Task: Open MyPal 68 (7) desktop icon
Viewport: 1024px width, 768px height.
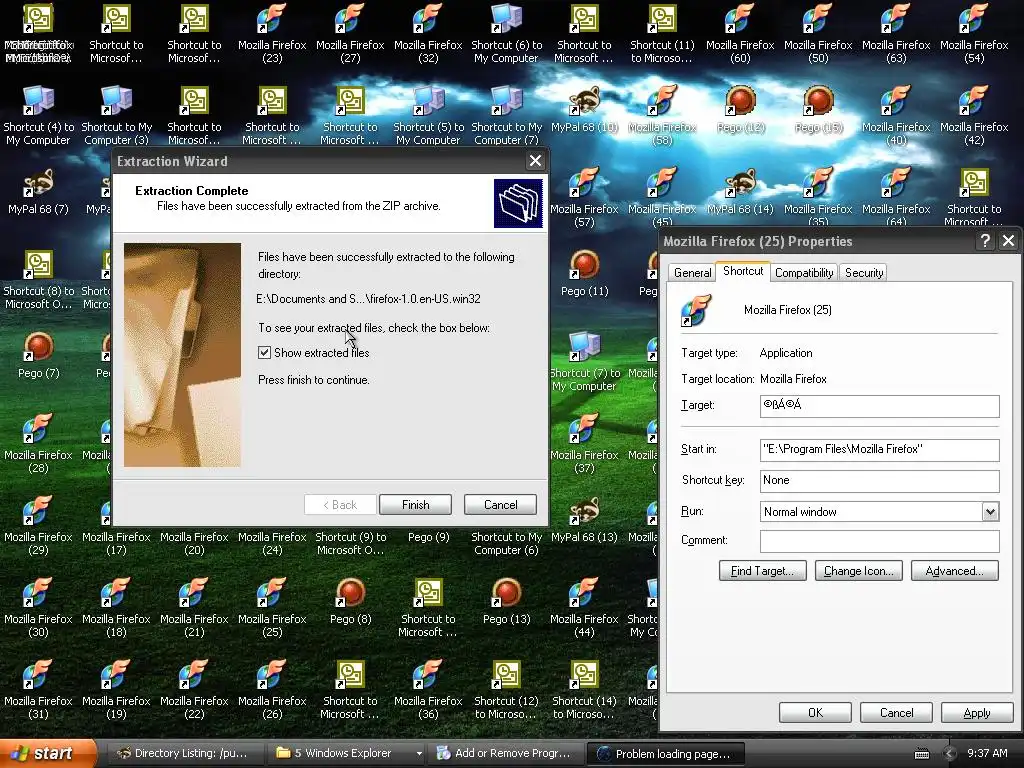Action: 38,191
